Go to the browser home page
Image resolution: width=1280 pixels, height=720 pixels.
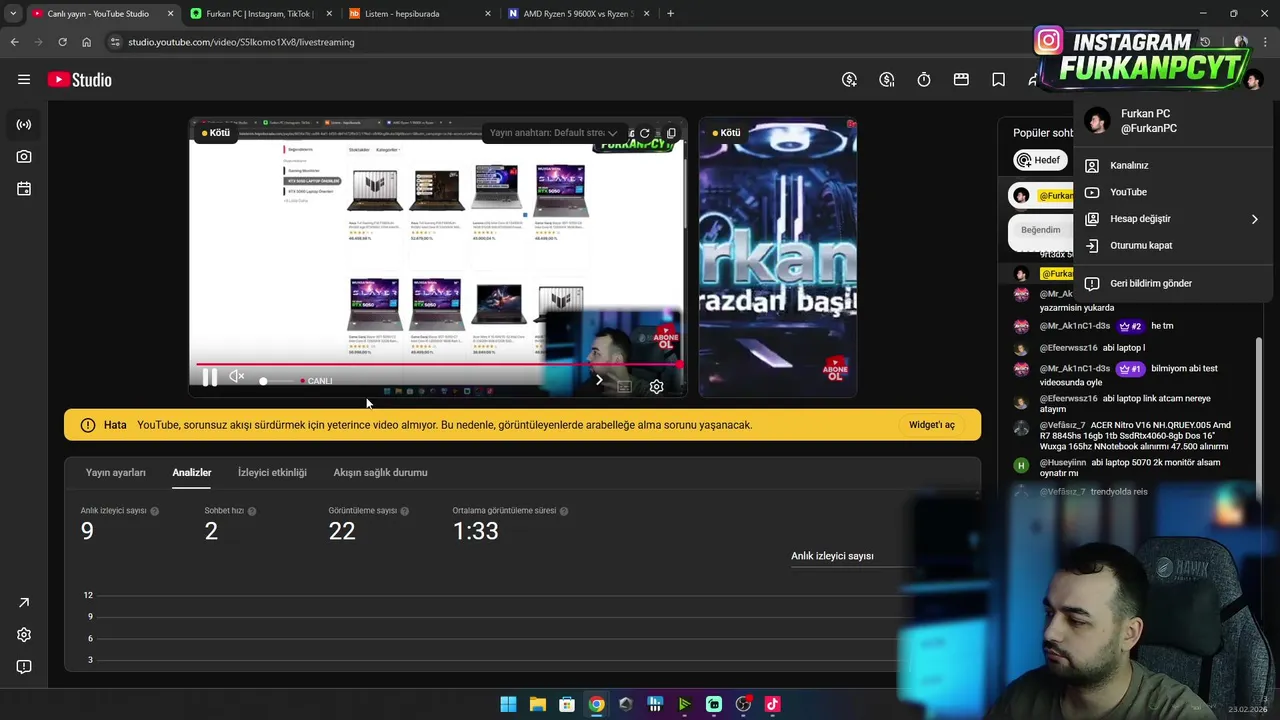(86, 42)
